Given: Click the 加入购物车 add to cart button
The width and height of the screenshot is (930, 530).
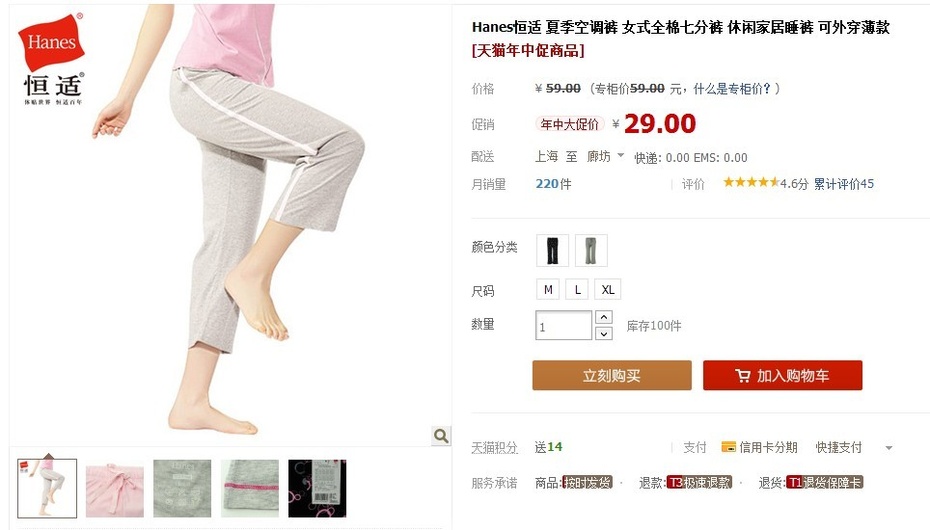Looking at the screenshot, I should (782, 375).
